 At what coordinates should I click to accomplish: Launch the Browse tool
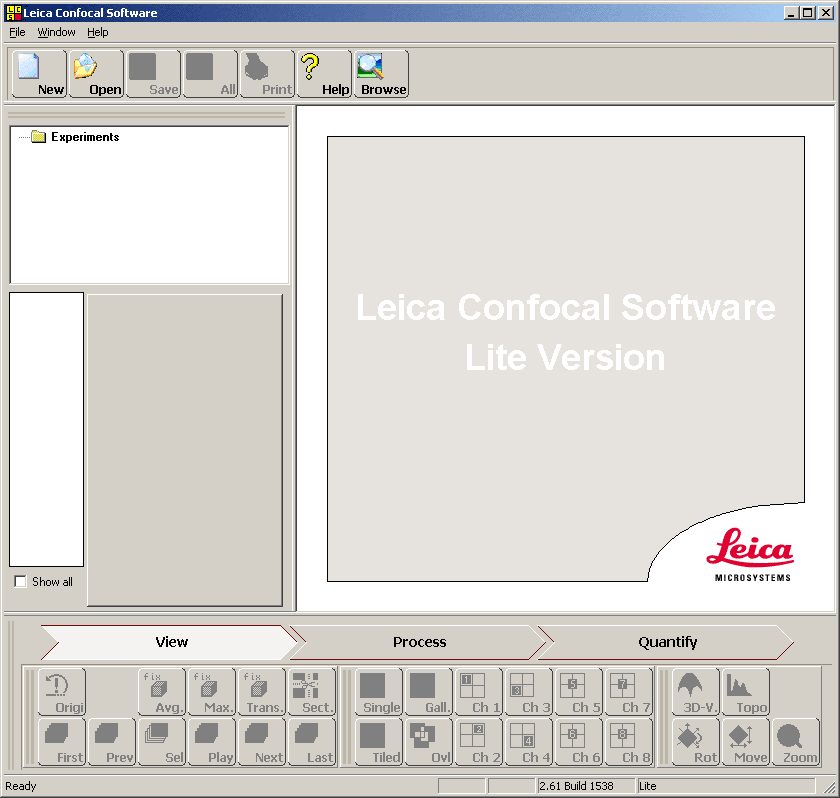(x=381, y=74)
